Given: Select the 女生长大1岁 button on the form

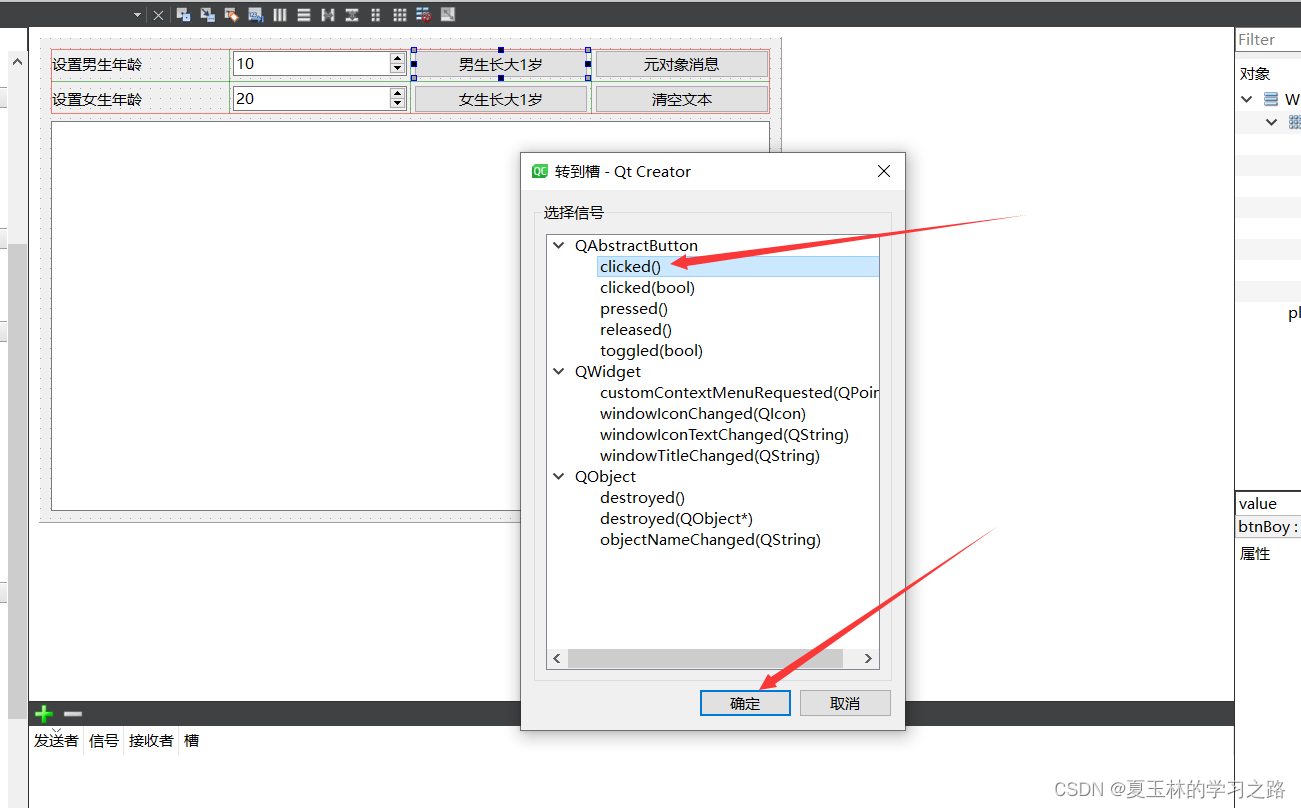Looking at the screenshot, I should 500,99.
